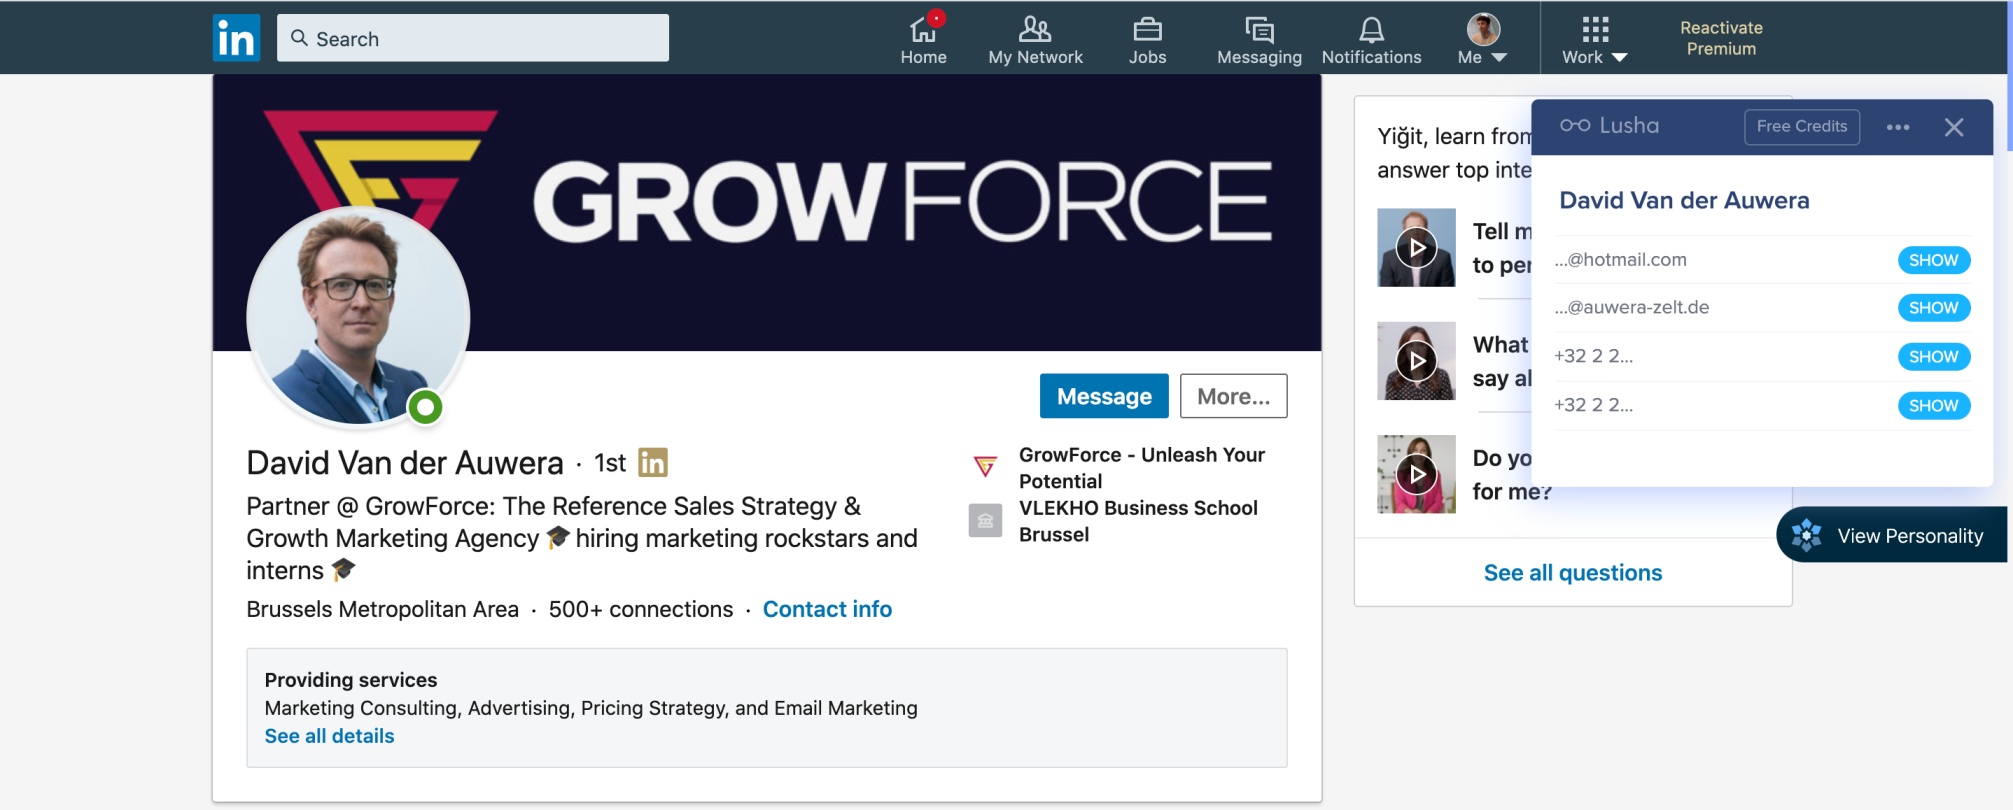Screen dimensions: 2013x810
Task: Click the ...@auwera-zelt.de text in Lusha
Action: pyautogui.click(x=1631, y=307)
